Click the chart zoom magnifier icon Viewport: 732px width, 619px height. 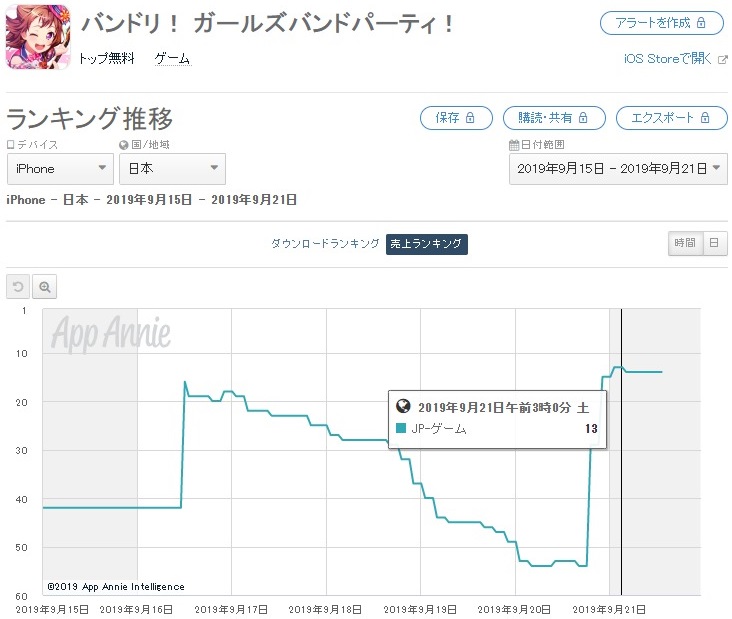point(44,286)
